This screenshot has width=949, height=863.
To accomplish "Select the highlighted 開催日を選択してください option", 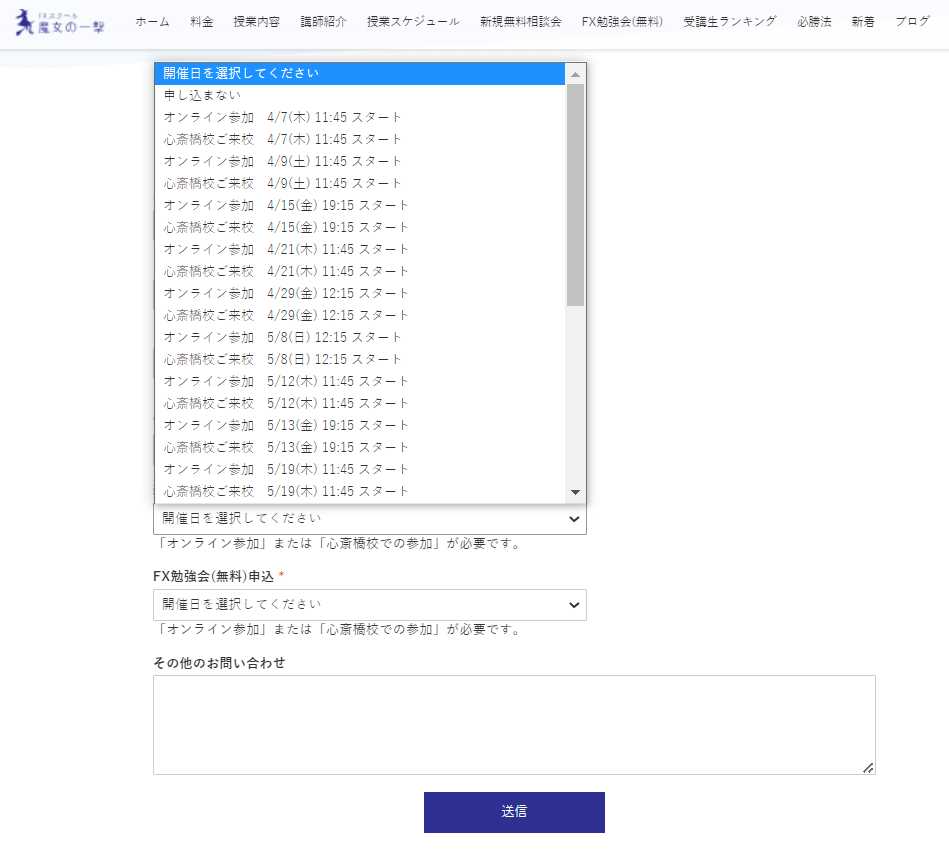I will [x=360, y=73].
